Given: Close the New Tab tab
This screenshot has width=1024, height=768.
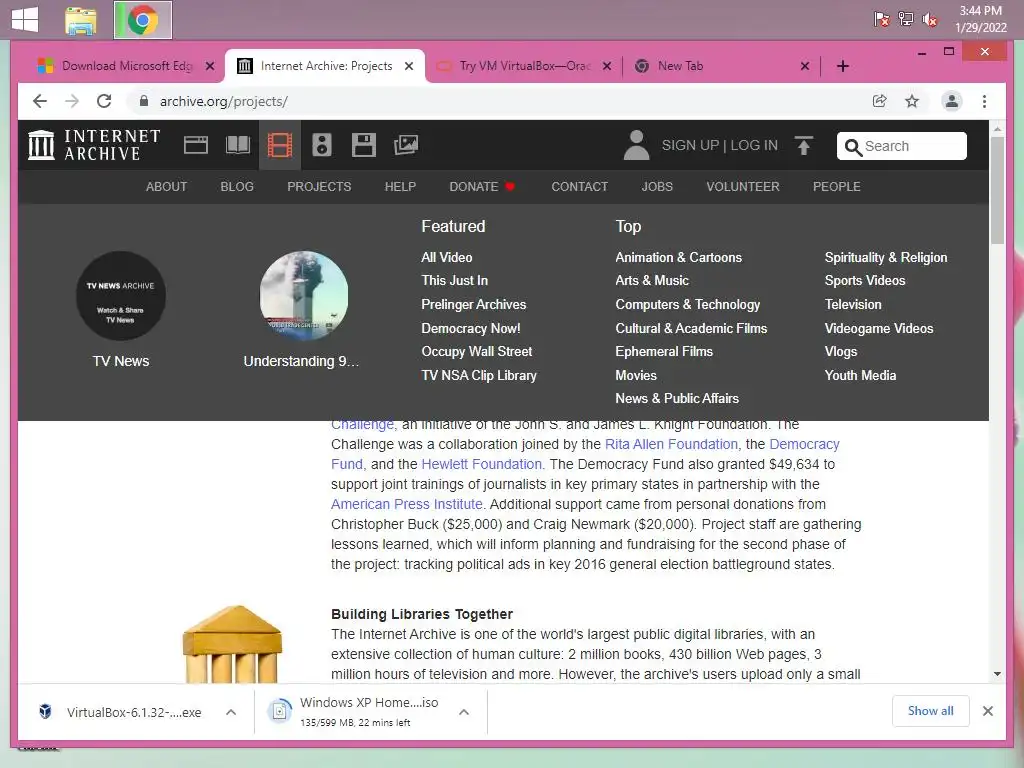Looking at the screenshot, I should point(805,66).
